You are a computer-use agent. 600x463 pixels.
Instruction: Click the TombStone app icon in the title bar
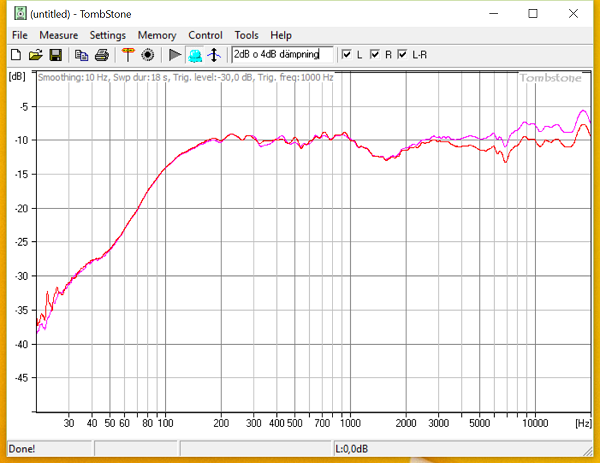pyautogui.click(x=20, y=13)
